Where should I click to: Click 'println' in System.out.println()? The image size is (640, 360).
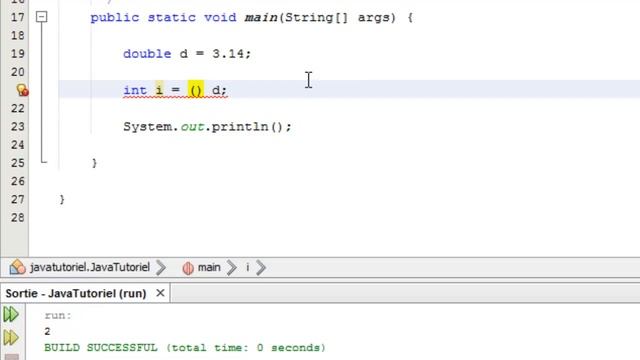(x=240, y=127)
